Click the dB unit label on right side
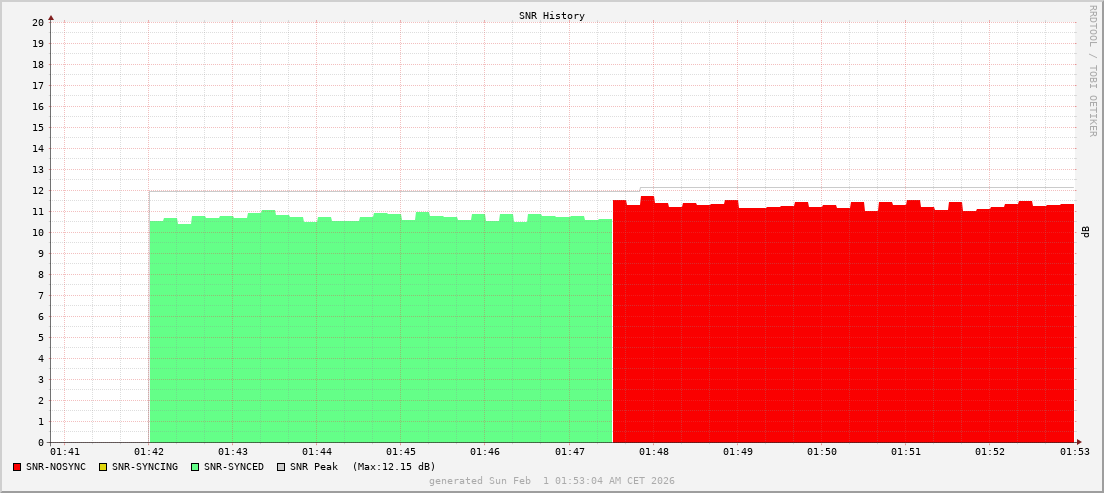The image size is (1104, 493). pos(1086,231)
